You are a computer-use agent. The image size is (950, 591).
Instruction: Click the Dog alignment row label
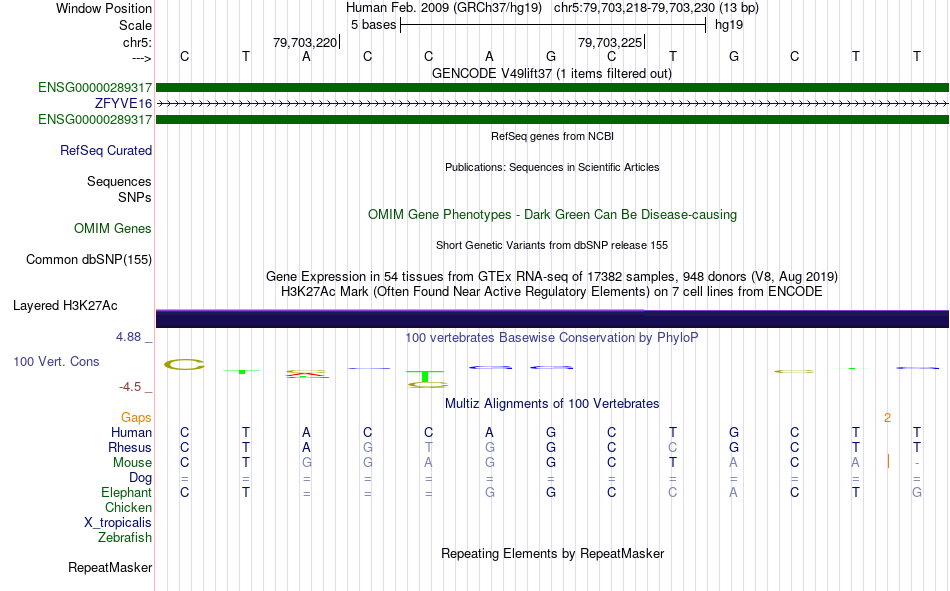[140, 478]
